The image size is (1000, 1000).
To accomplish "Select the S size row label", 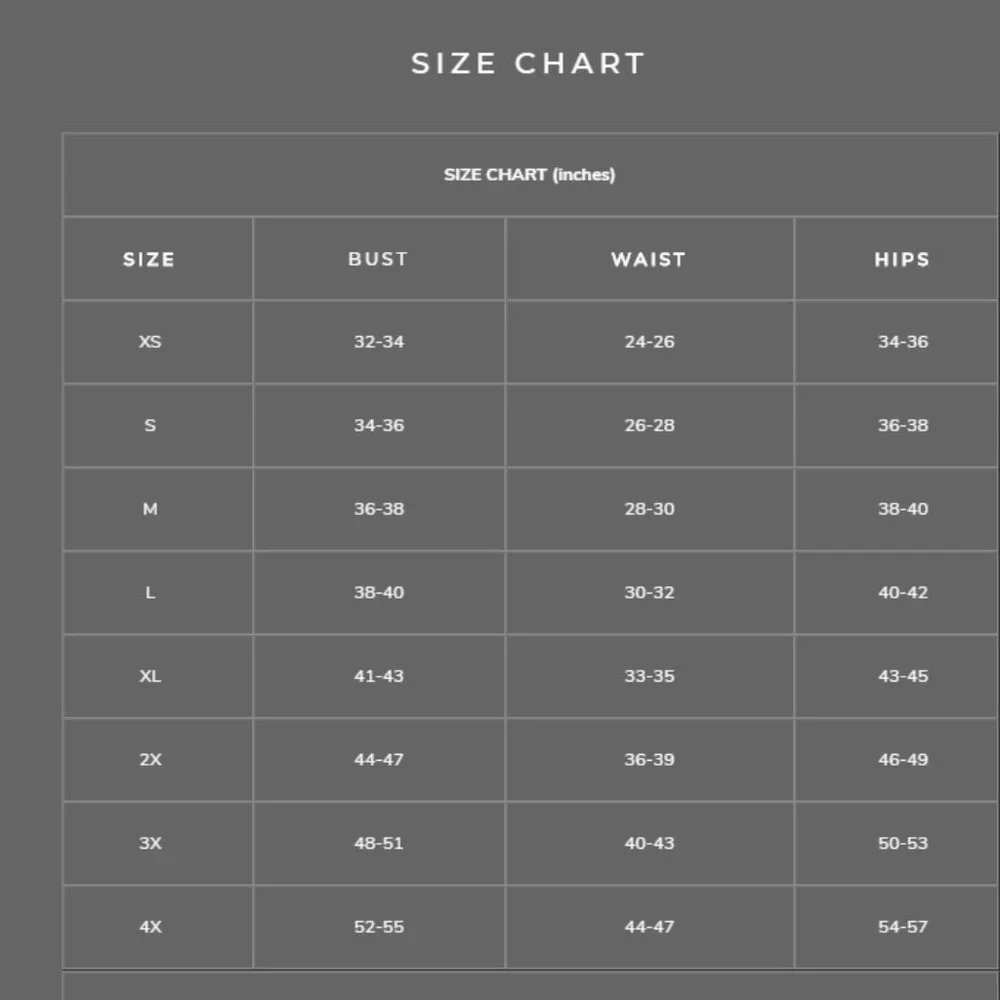I will (x=150, y=425).
